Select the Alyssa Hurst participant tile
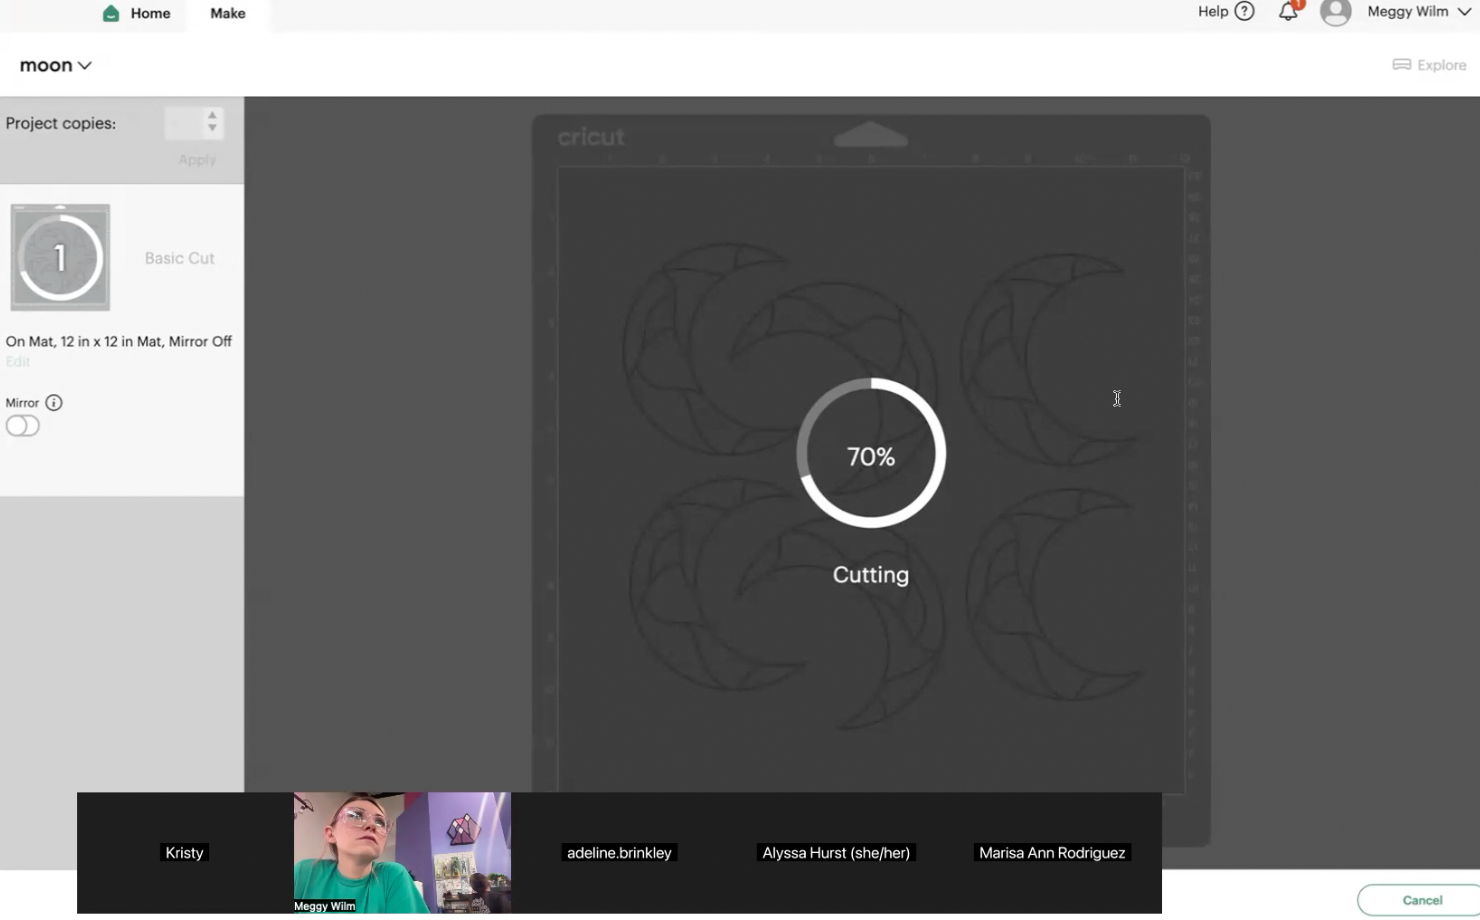Image resolution: width=1480 pixels, height=920 pixels. [x=836, y=853]
